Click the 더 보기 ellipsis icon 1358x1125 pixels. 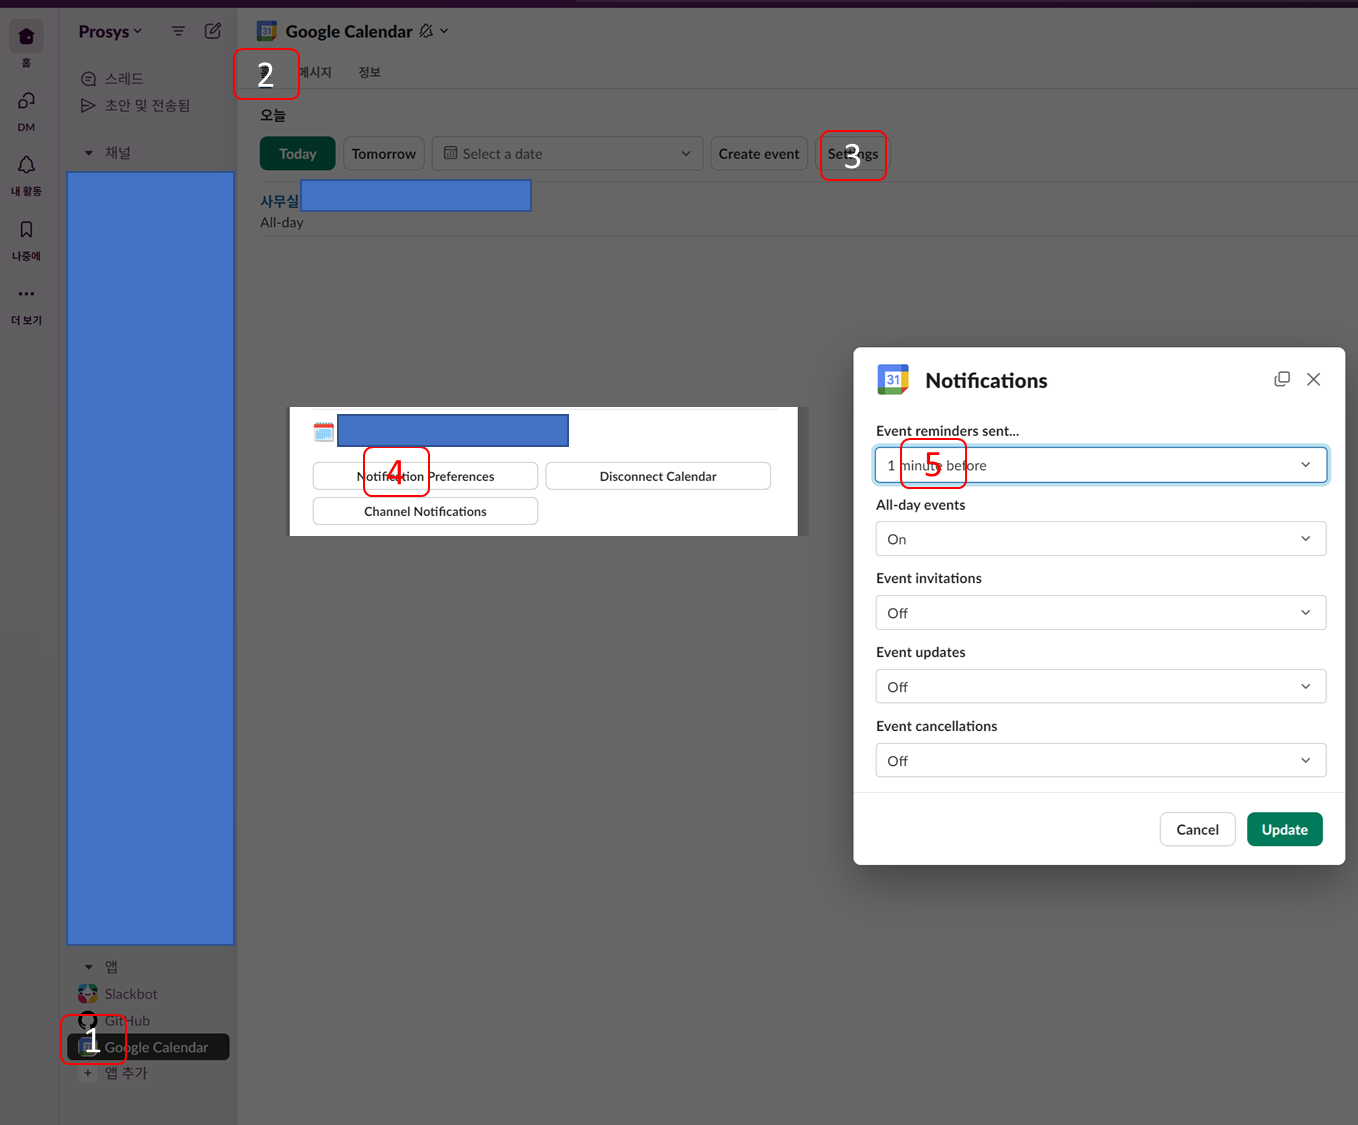[x=25, y=293]
